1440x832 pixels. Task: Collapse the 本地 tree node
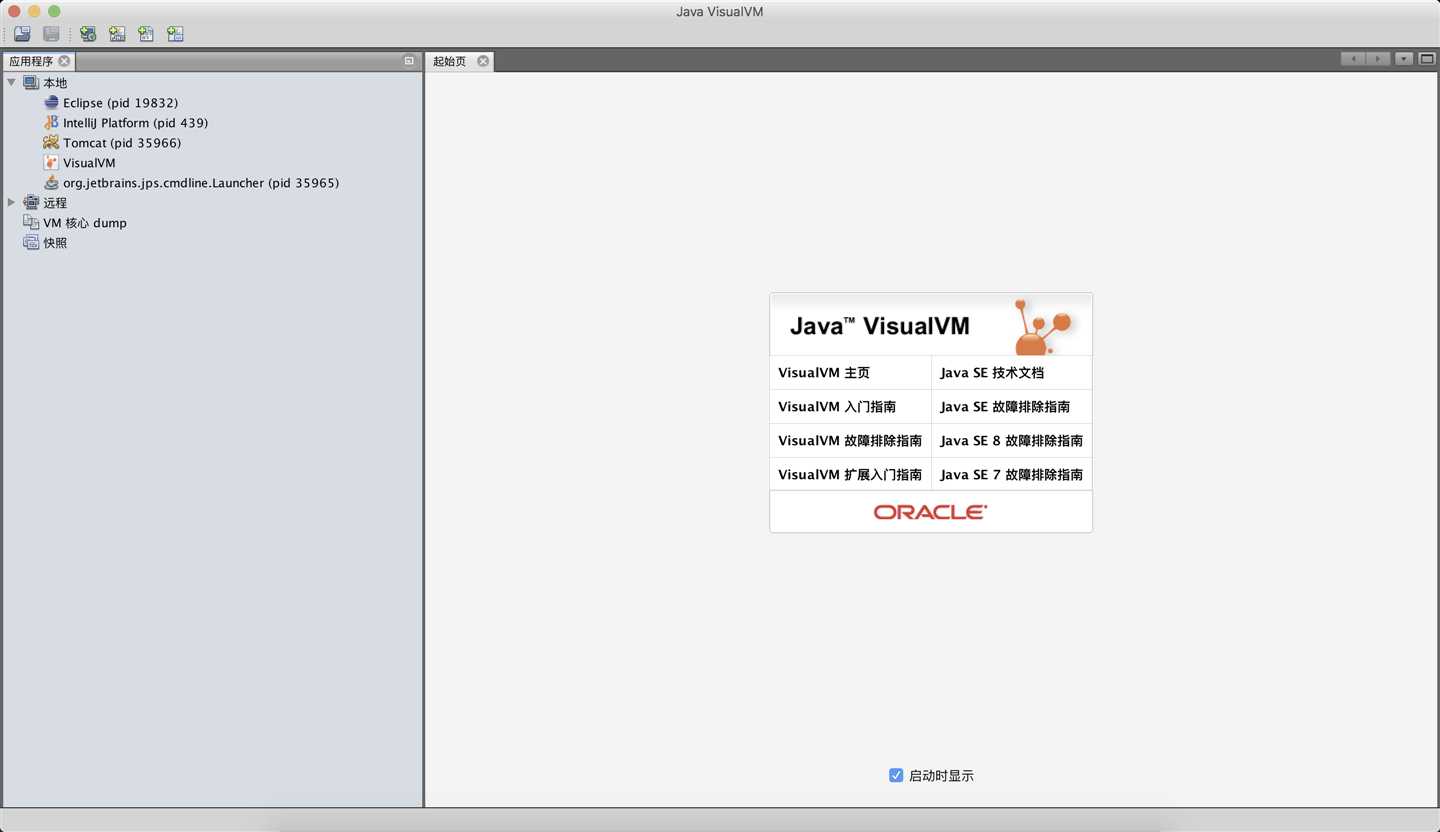(11, 82)
